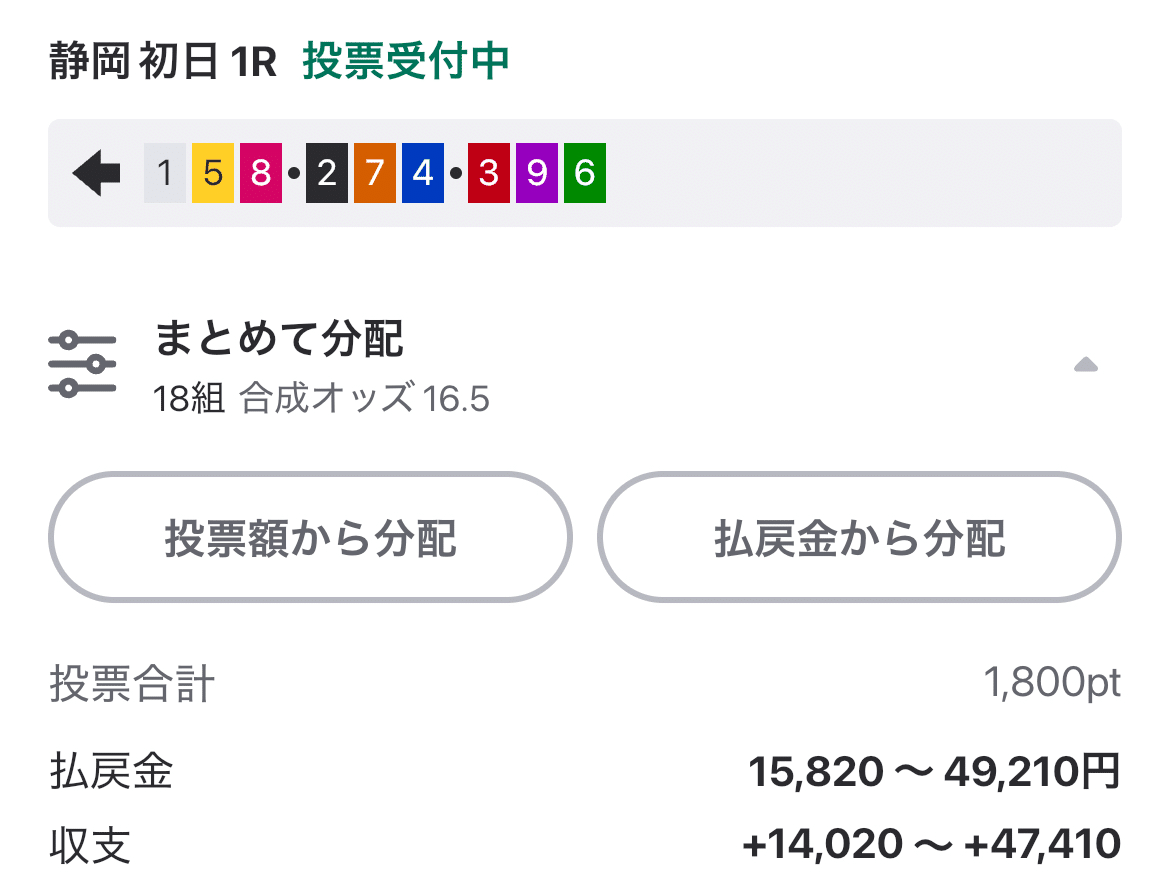Toggle the purple racer 9 selection
Viewport: 1170px width, 886px height.
538,172
